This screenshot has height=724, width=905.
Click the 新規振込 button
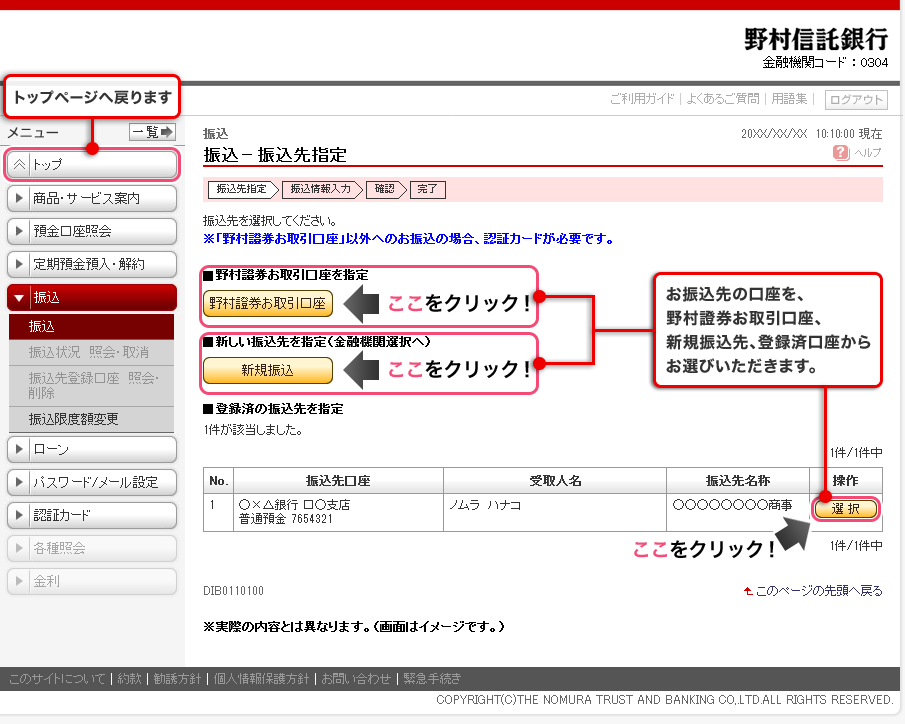(268, 370)
